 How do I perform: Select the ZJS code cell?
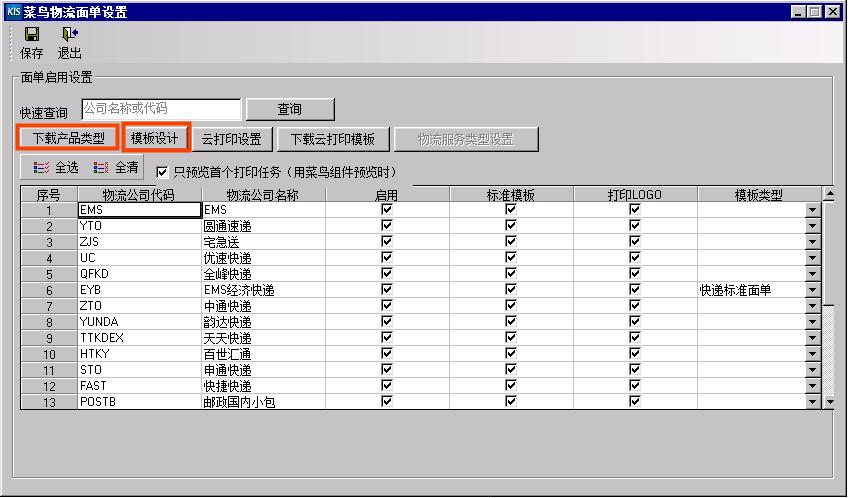click(140, 242)
